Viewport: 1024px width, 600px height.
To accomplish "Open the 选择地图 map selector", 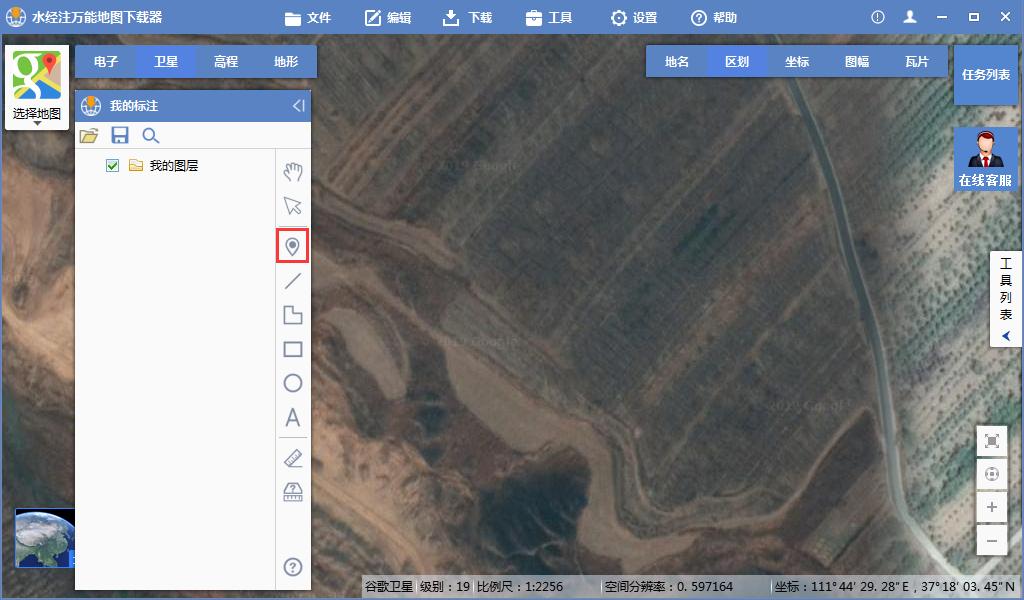I will 37,87.
